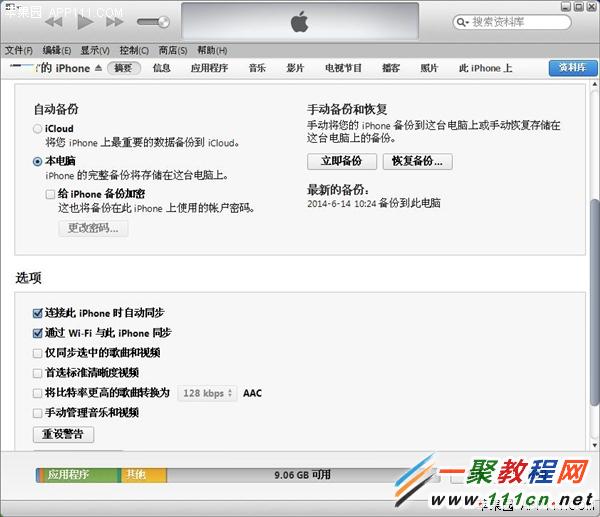This screenshot has height=517, width=600.
Task: Click the vertical scrollbar thumb
Action: pyautogui.click(x=594, y=302)
